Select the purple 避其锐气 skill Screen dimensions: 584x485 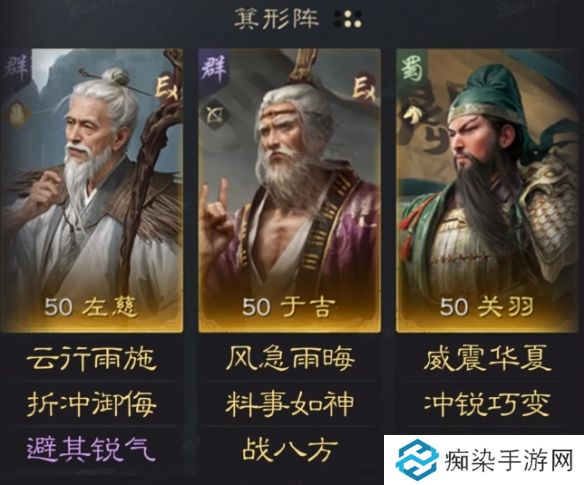tap(91, 449)
